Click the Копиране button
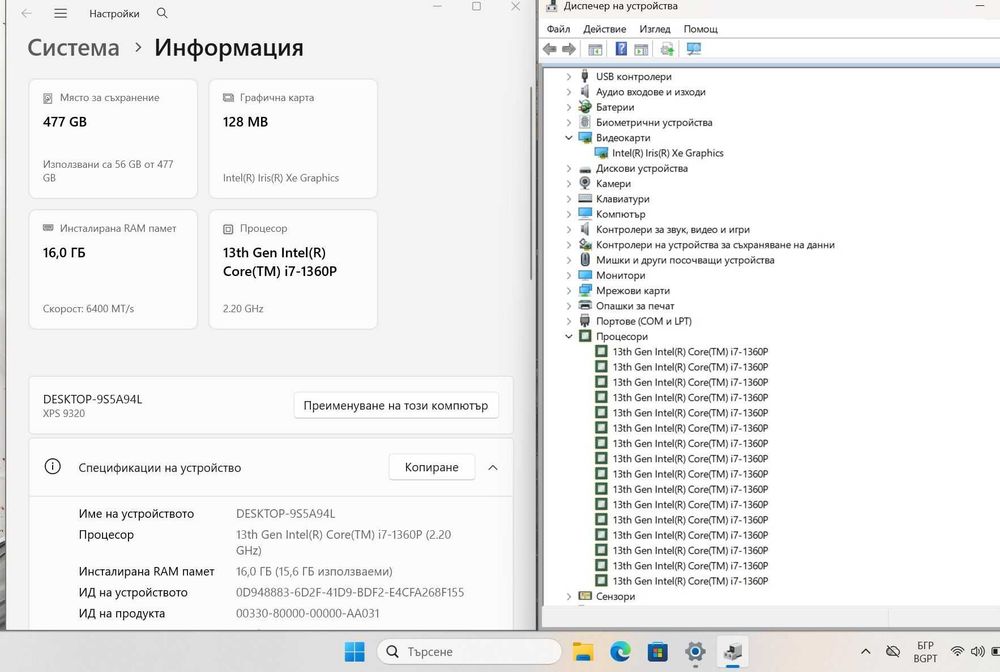1000x672 pixels. [x=432, y=467]
